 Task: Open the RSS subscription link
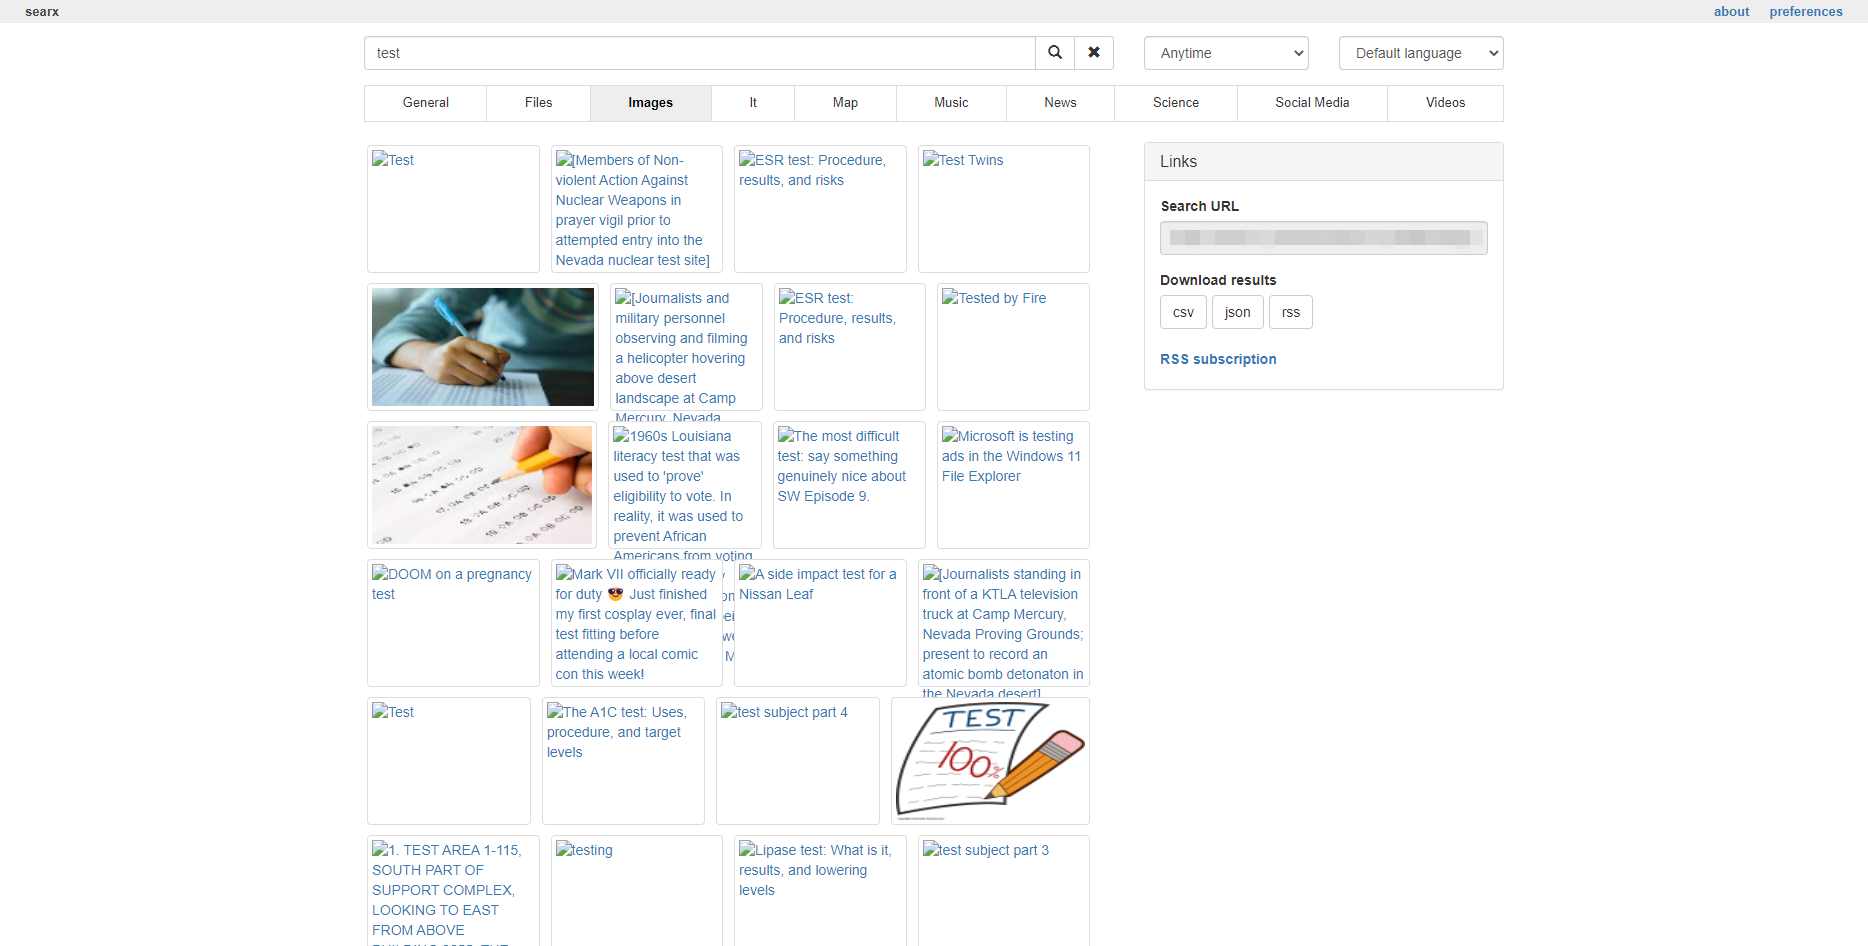coord(1218,359)
